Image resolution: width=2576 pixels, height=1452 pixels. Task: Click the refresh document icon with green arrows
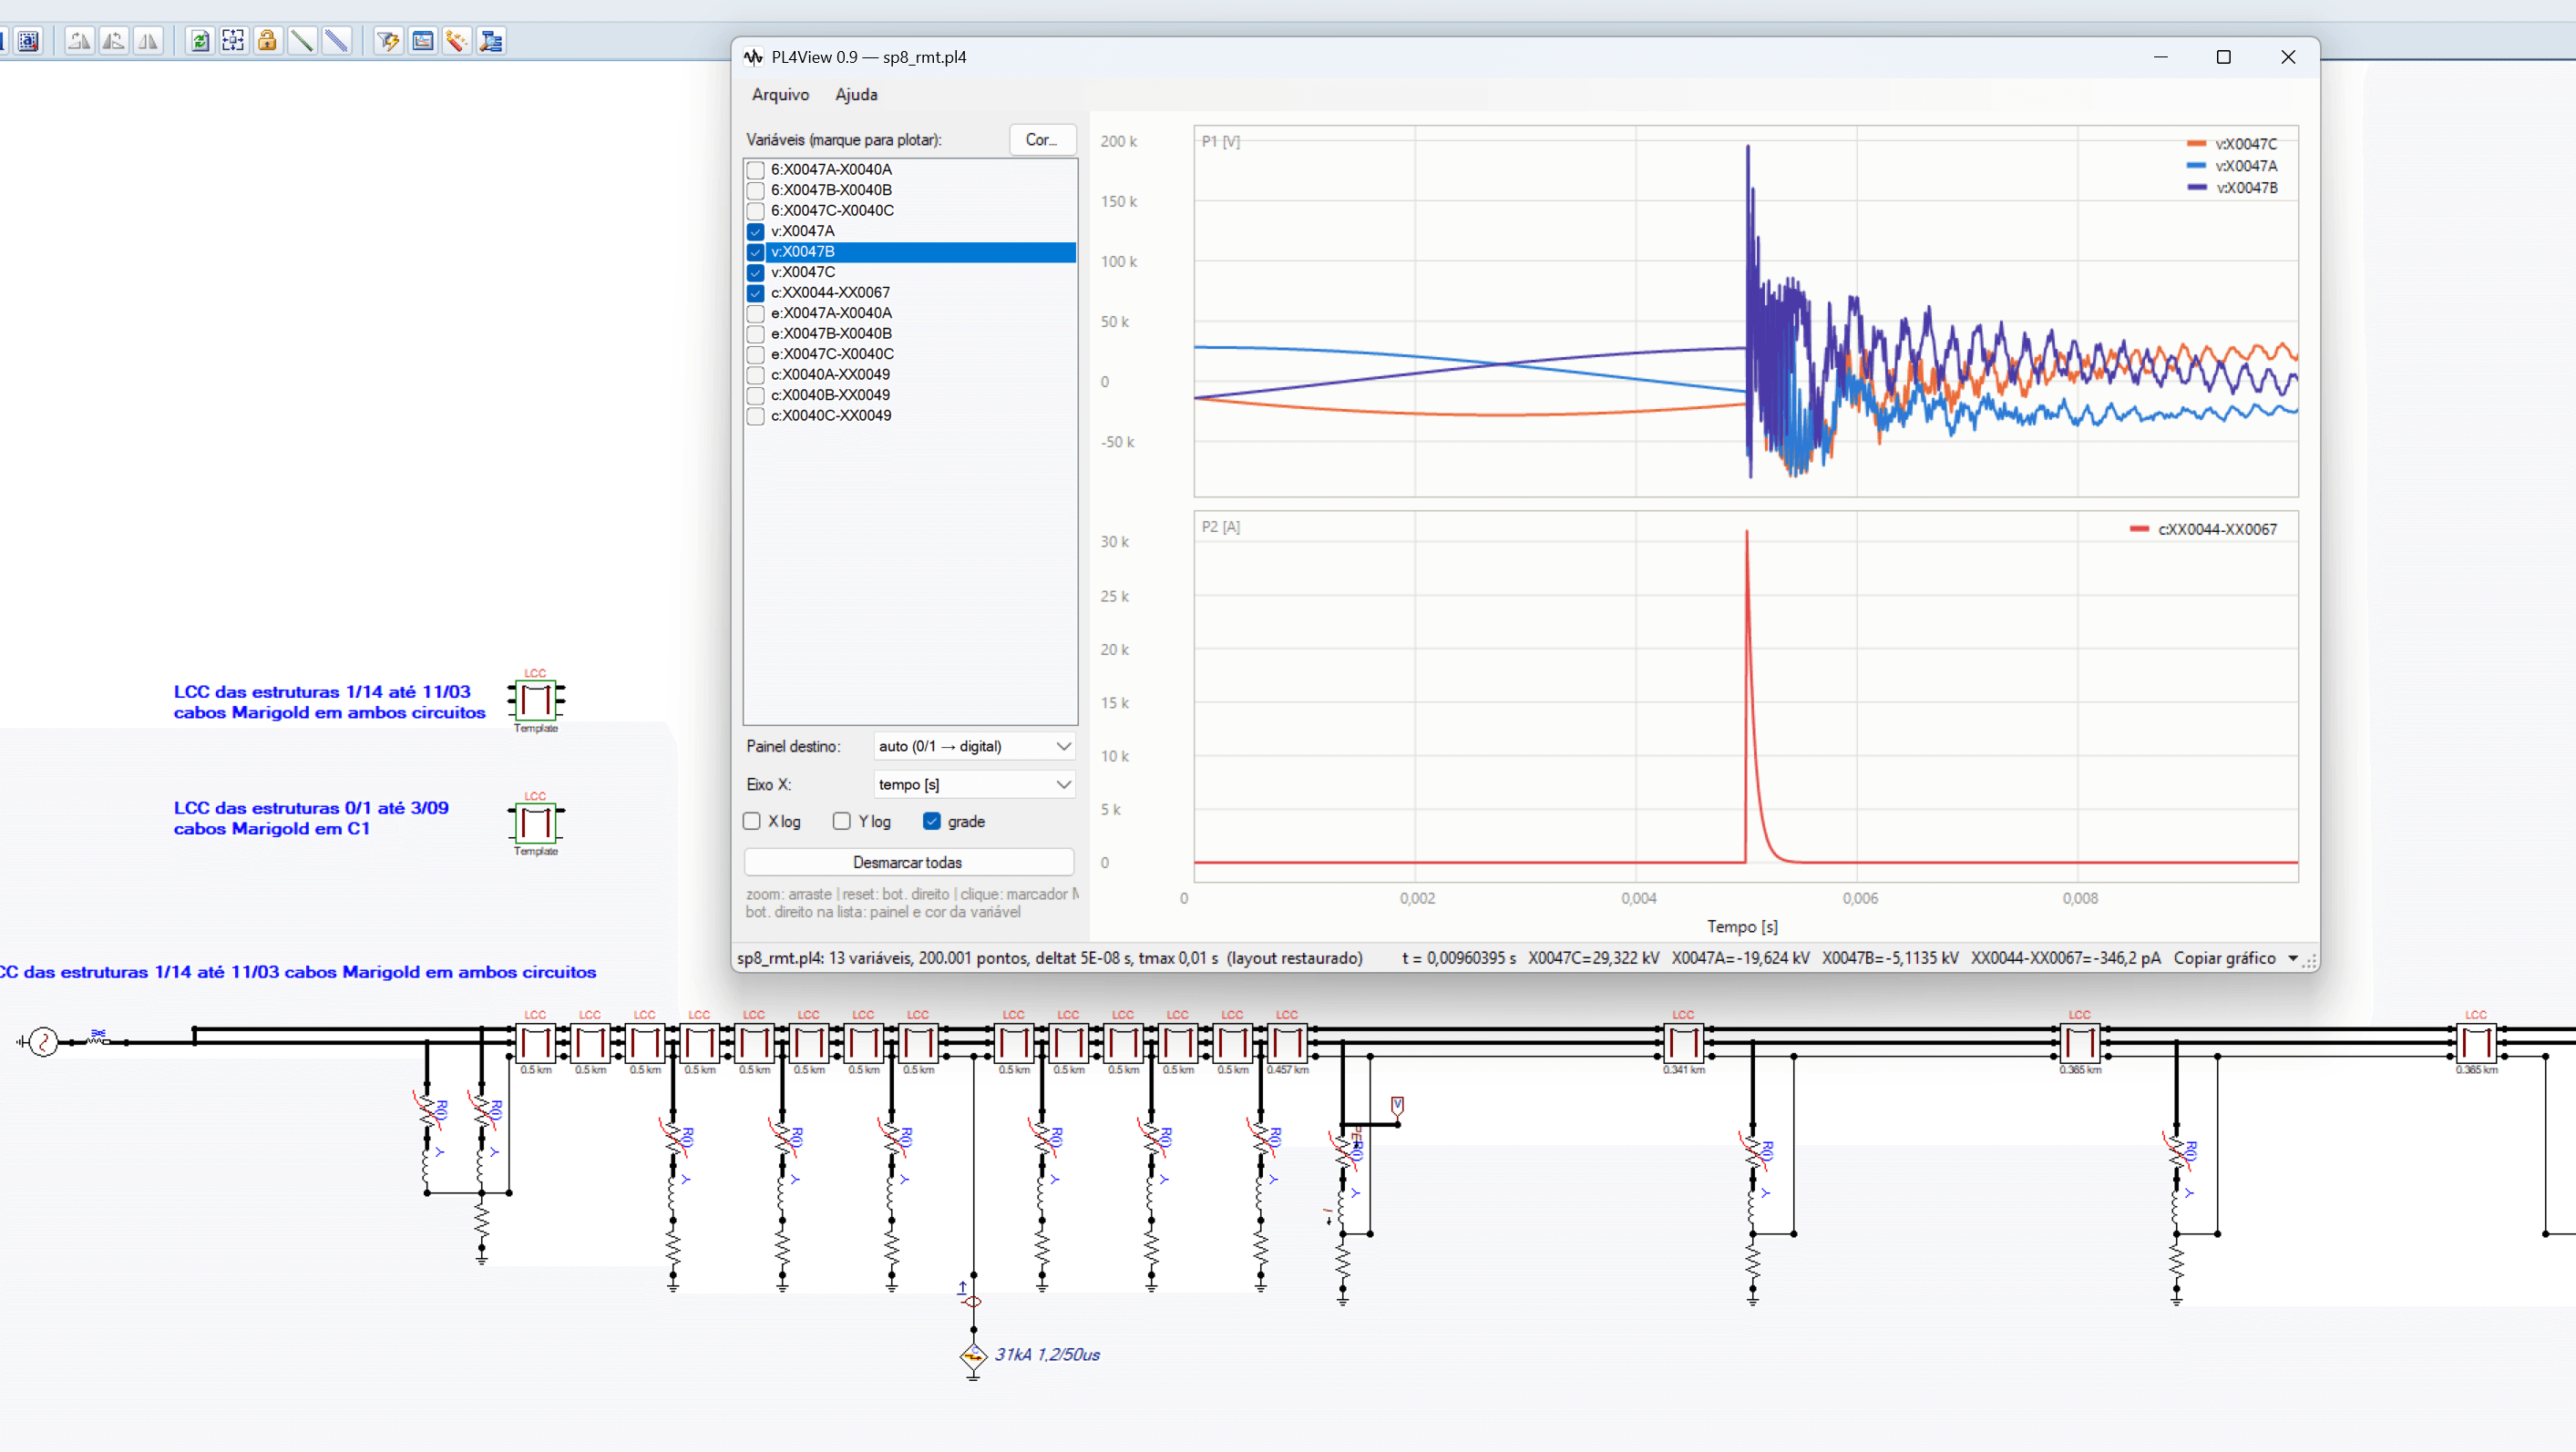pyautogui.click(x=199, y=41)
